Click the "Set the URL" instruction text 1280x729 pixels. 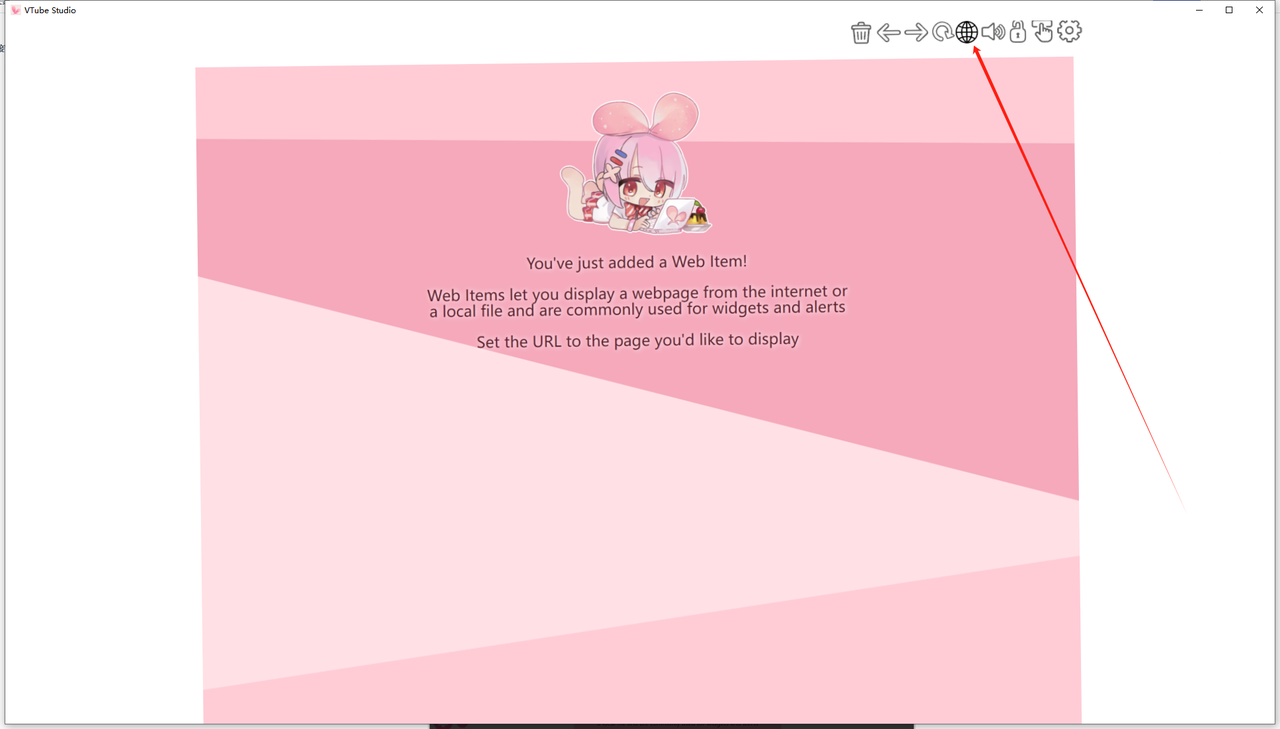tap(637, 341)
